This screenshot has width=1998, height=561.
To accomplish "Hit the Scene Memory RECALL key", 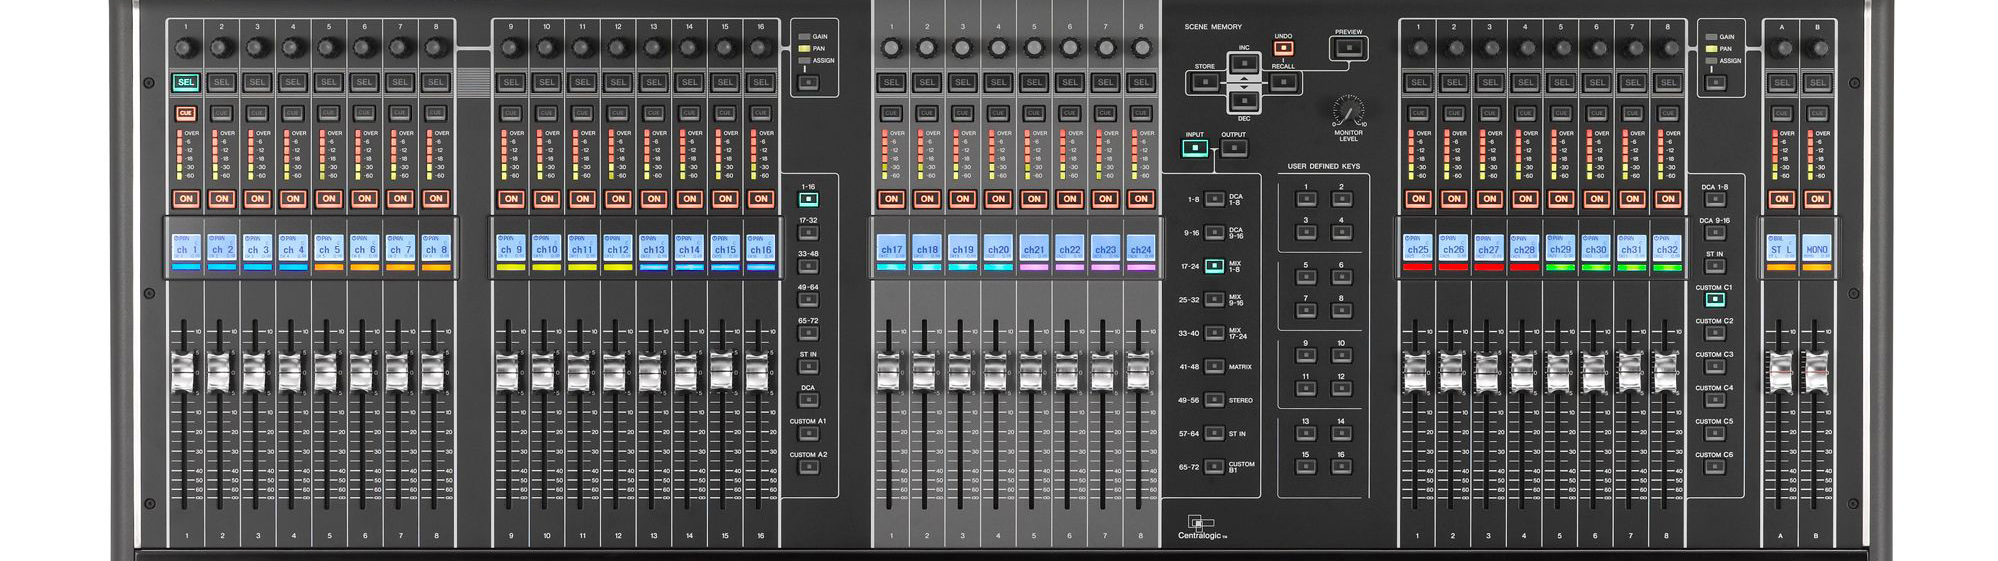I will (x=1284, y=82).
